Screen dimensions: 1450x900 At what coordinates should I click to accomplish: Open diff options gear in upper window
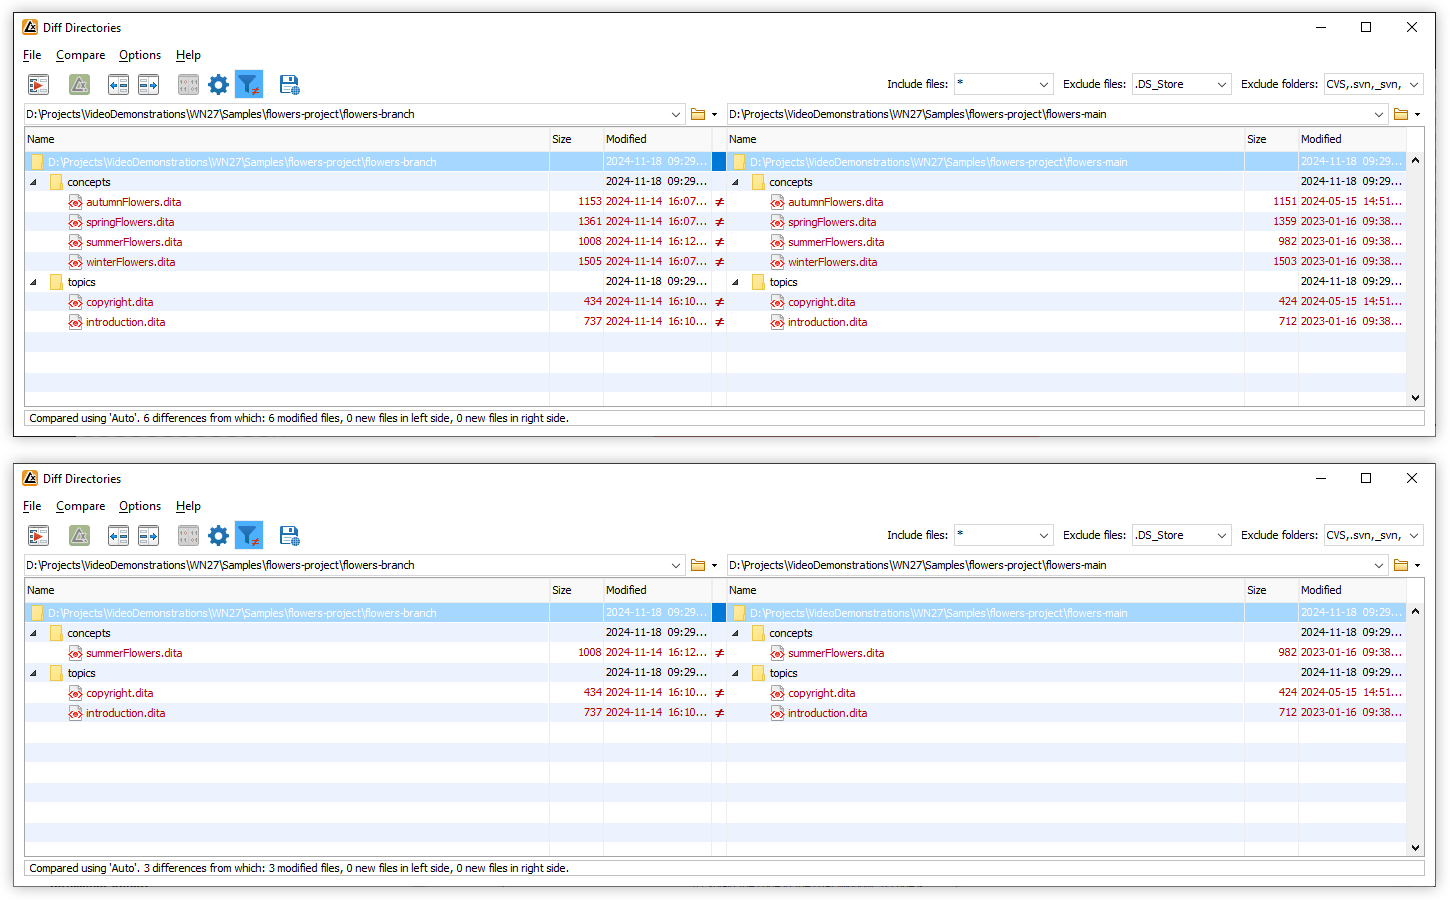click(x=218, y=85)
